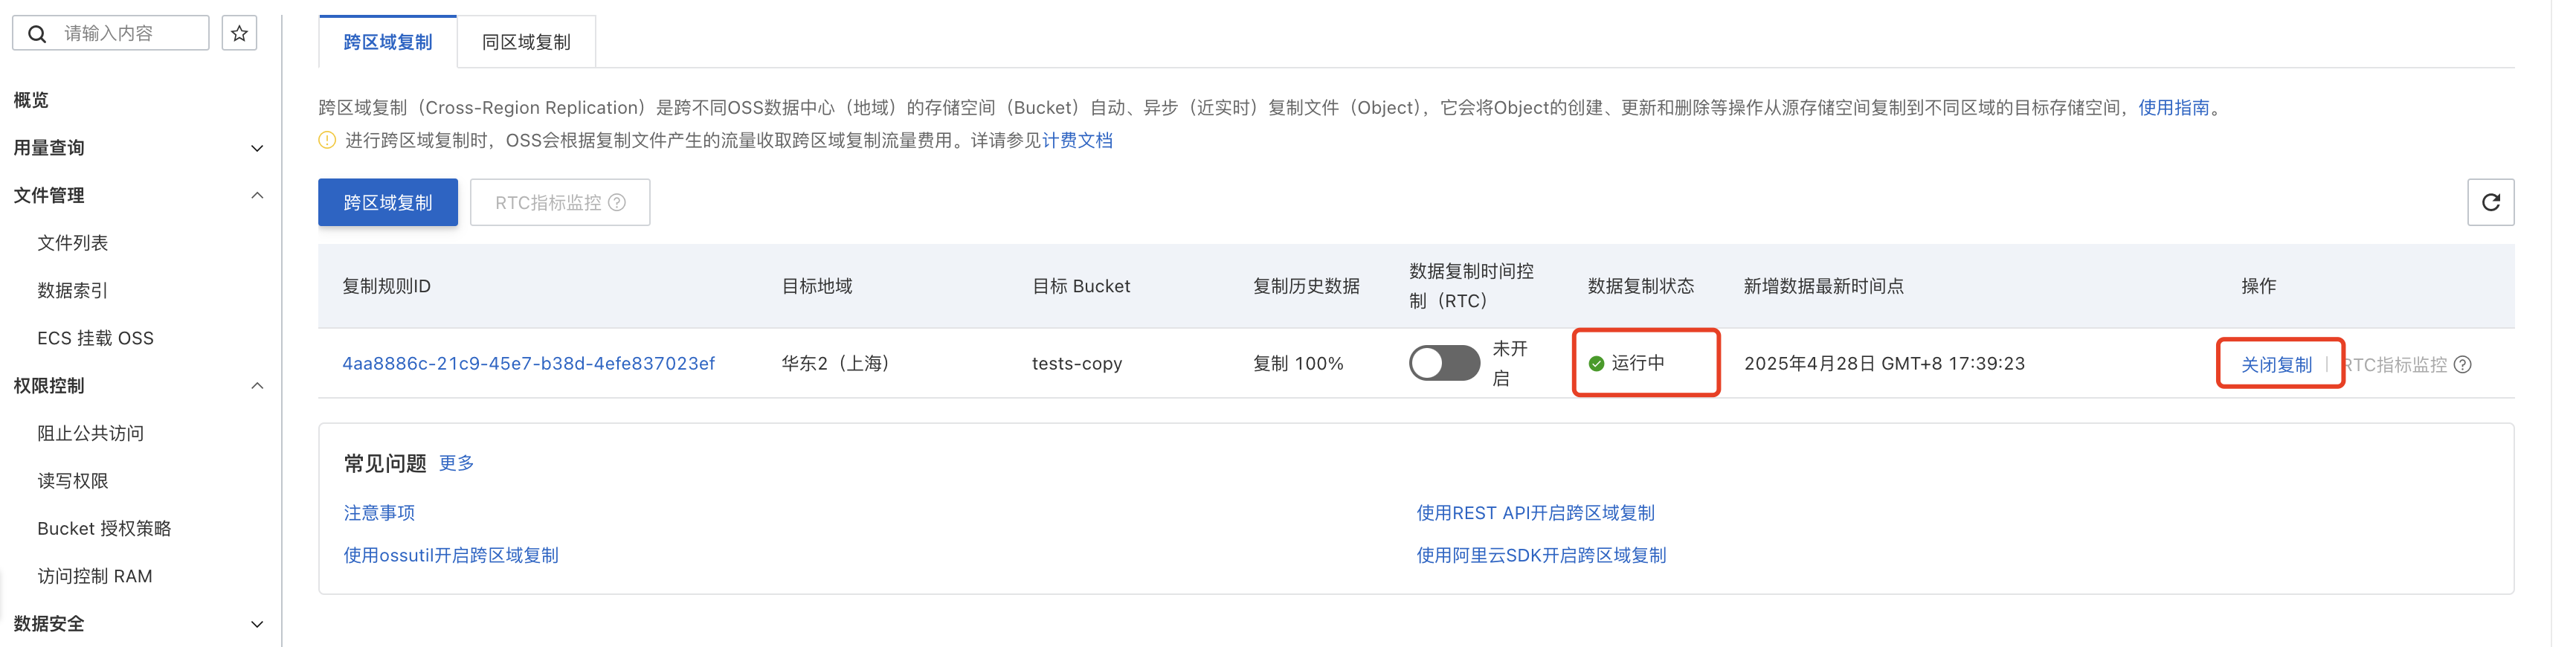The image size is (2576, 647).
Task: Click the refresh icon button
Action: pyautogui.click(x=2490, y=202)
